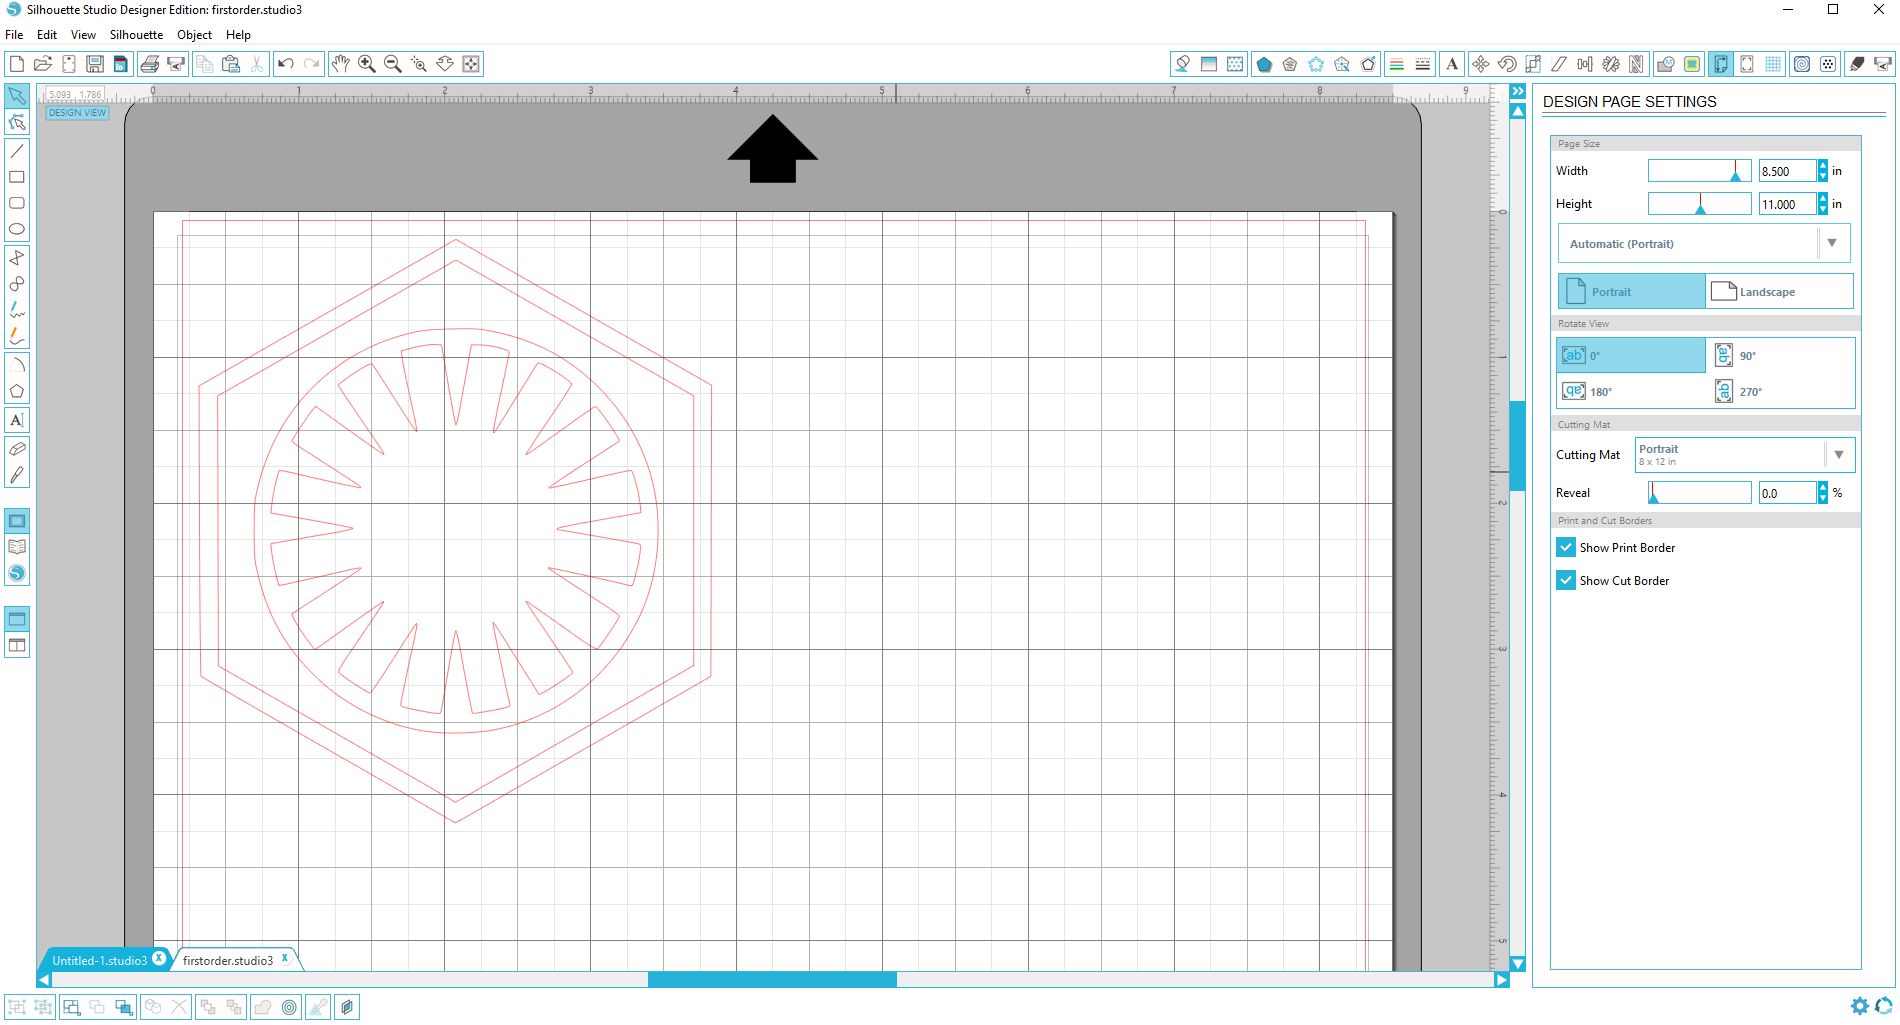Click the Height slider track
Viewport: 1900px width, 1025px height.
pyautogui.click(x=1699, y=204)
